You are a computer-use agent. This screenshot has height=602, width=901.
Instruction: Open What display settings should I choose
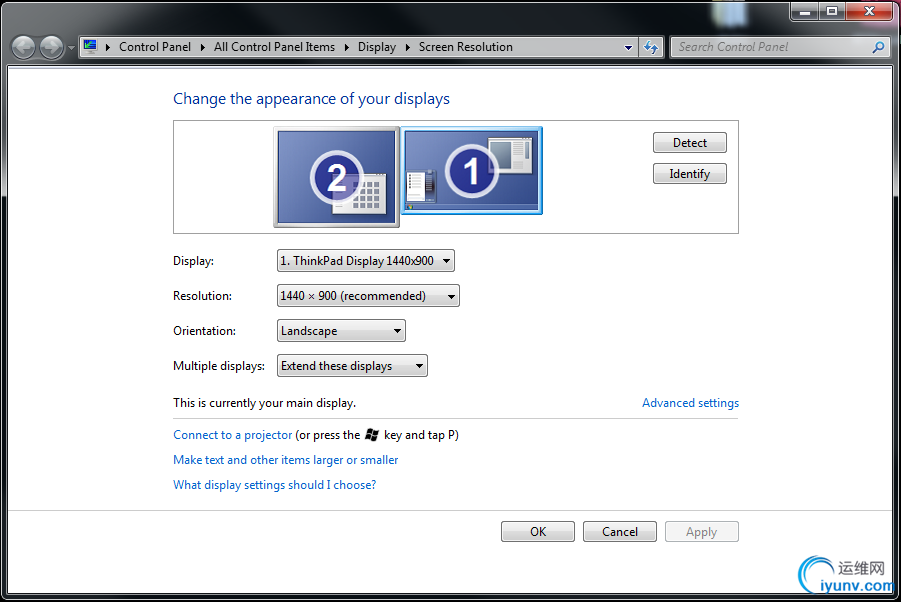pyautogui.click(x=275, y=485)
